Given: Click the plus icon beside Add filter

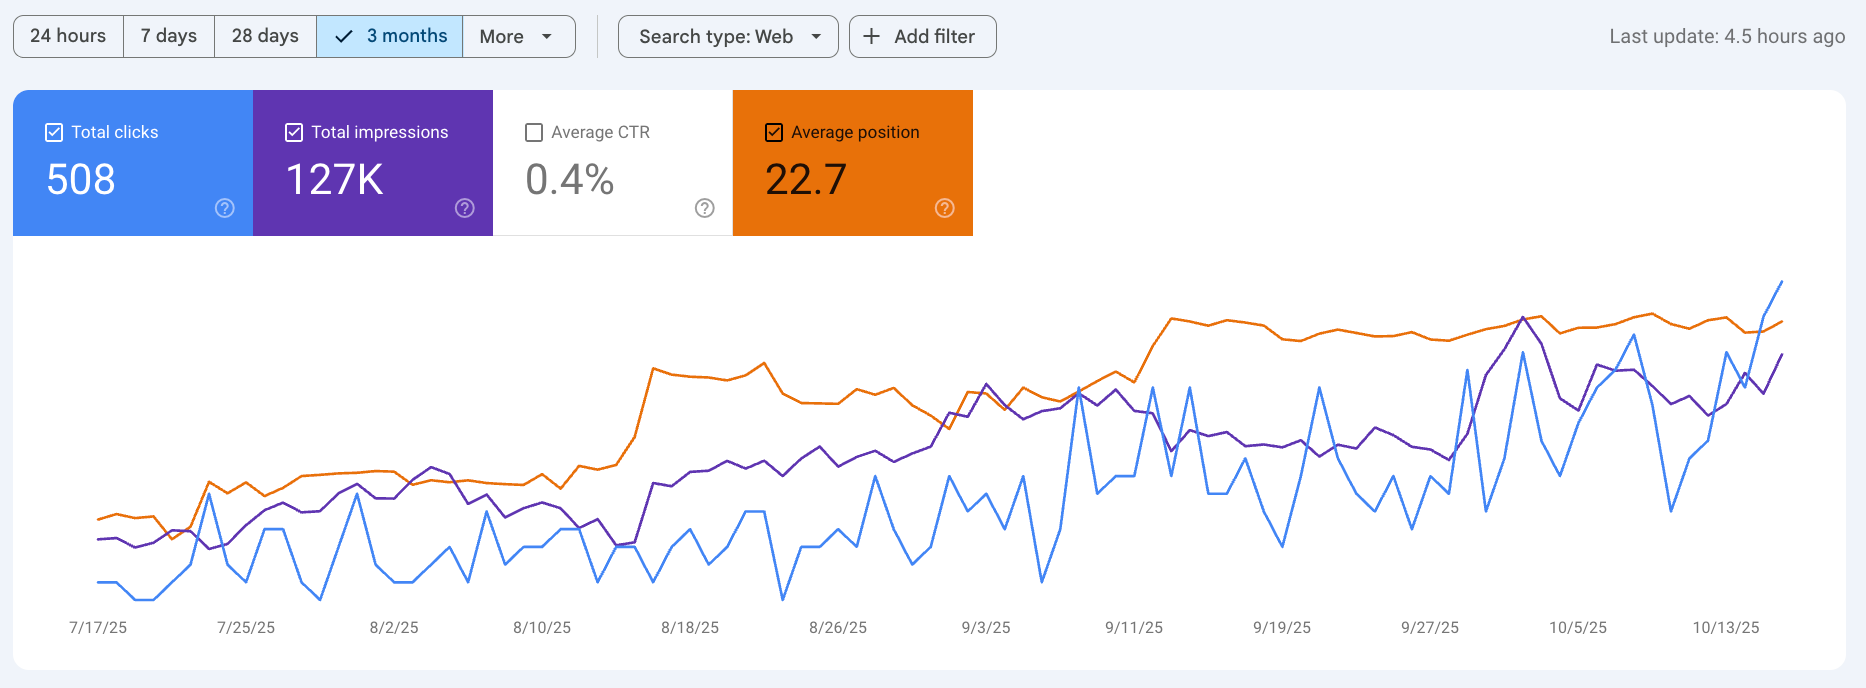Looking at the screenshot, I should tap(872, 37).
